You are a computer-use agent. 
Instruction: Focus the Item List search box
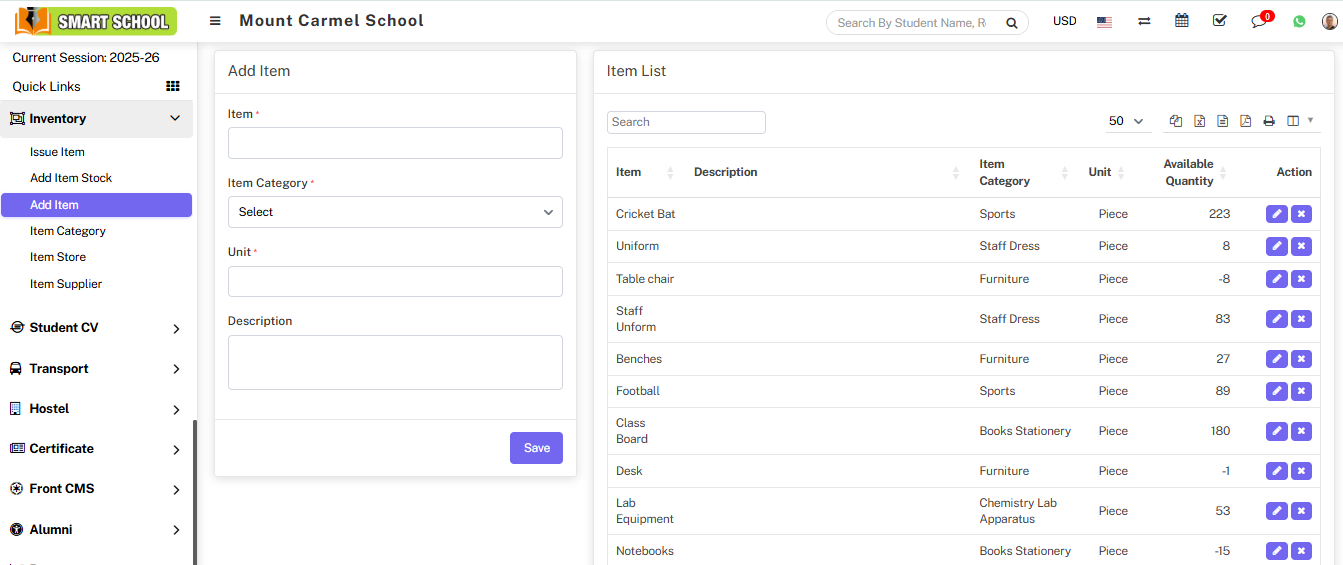(x=686, y=122)
